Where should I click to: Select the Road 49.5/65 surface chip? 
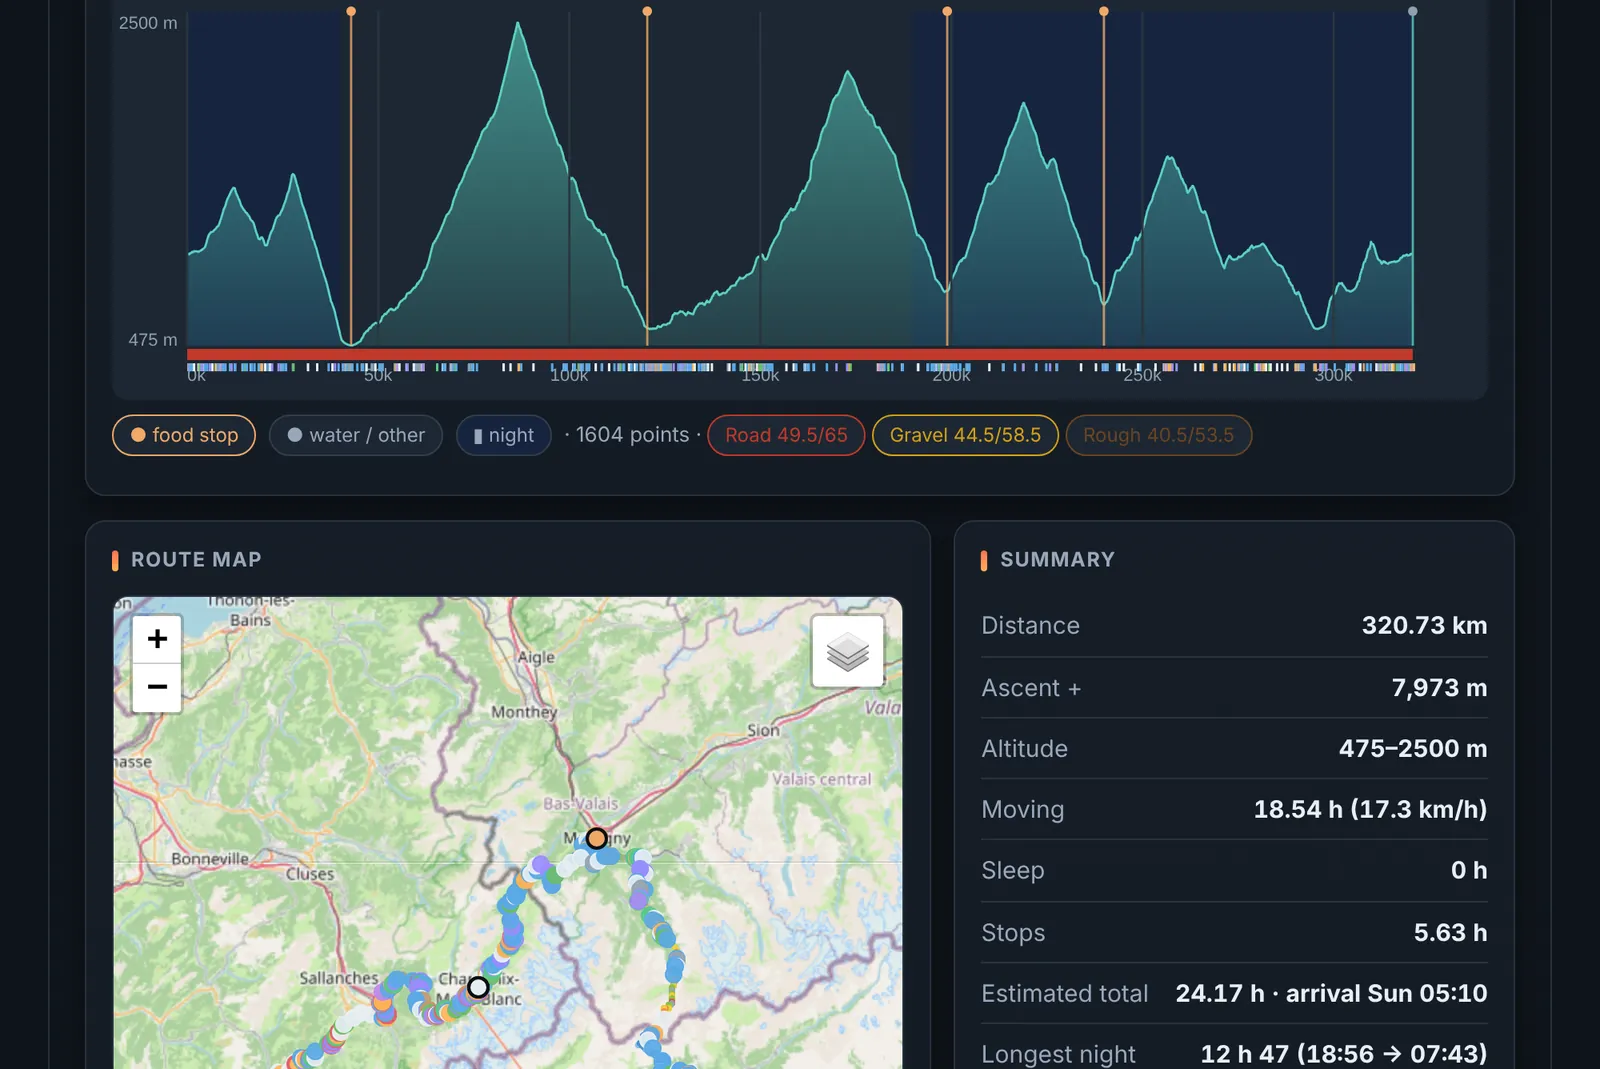786,435
